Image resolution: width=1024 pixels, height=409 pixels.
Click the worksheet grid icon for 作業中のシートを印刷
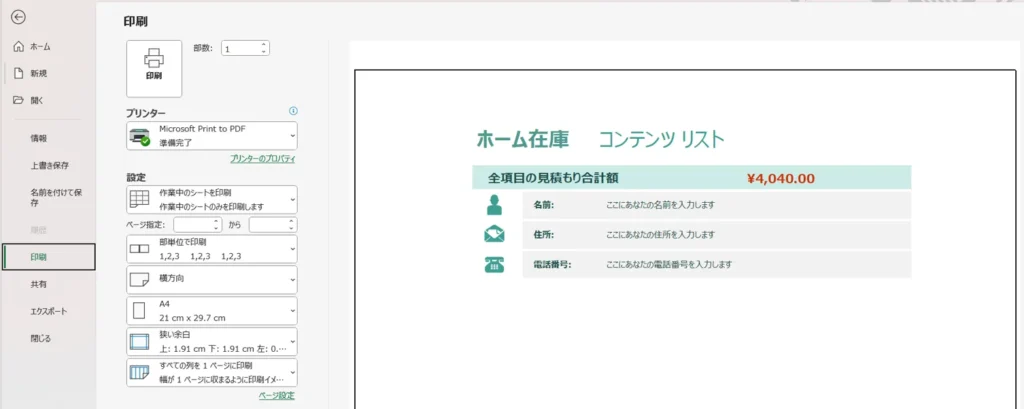[x=139, y=199]
